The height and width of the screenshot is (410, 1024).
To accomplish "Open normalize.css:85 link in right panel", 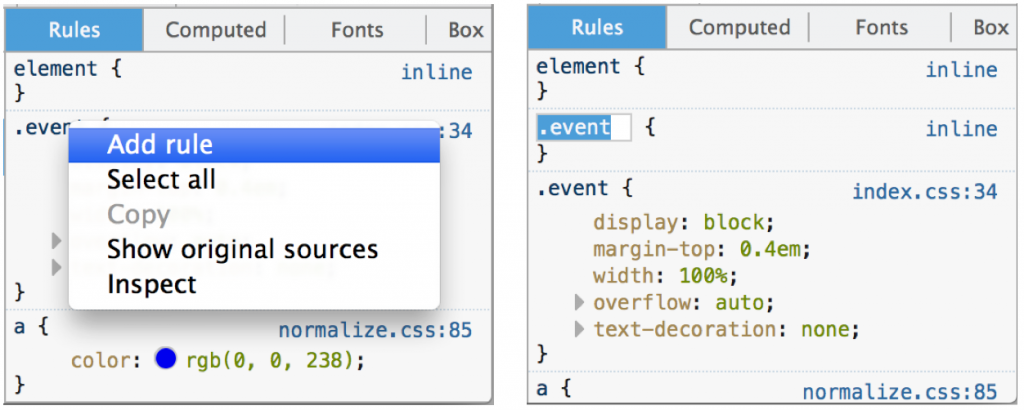I will [899, 392].
